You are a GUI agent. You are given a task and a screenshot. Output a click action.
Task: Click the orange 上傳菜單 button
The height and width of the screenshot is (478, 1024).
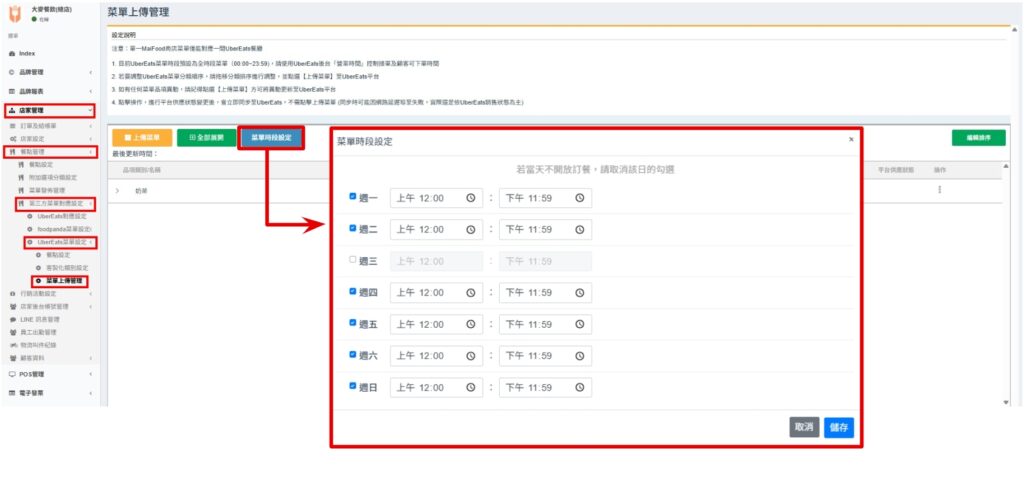141,137
